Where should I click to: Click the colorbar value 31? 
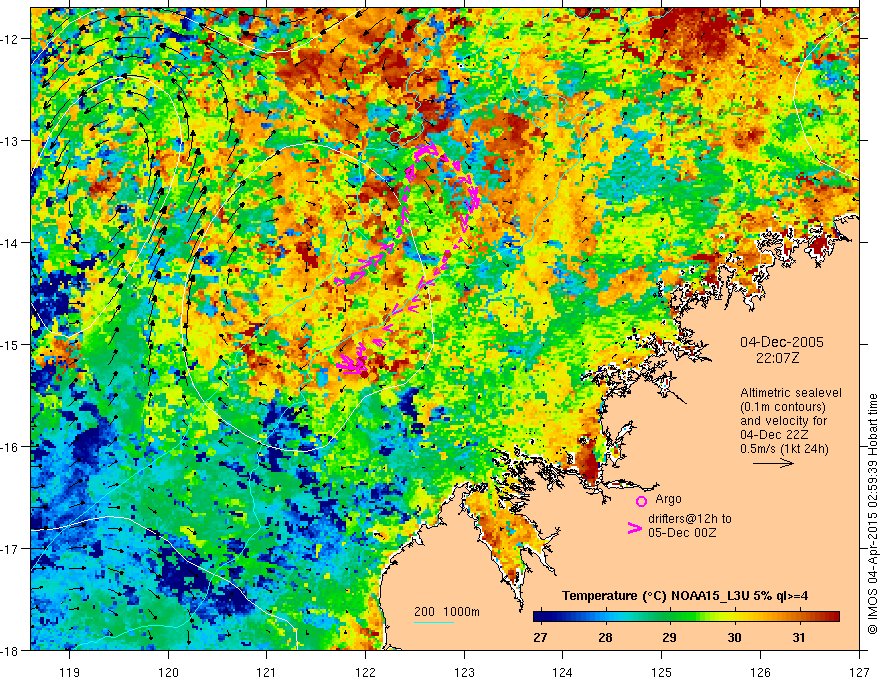pos(799,637)
